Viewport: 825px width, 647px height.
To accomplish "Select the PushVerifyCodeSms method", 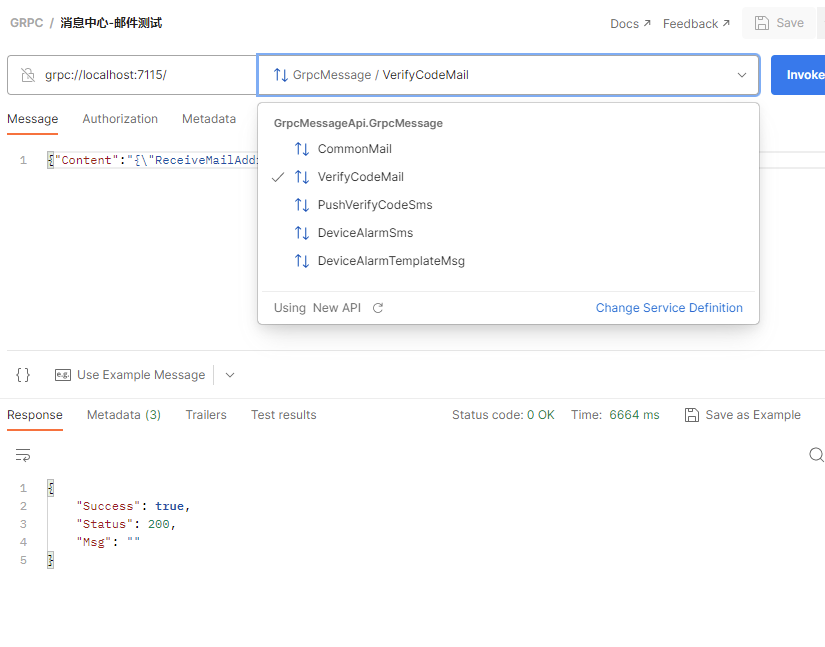I will pos(374,205).
